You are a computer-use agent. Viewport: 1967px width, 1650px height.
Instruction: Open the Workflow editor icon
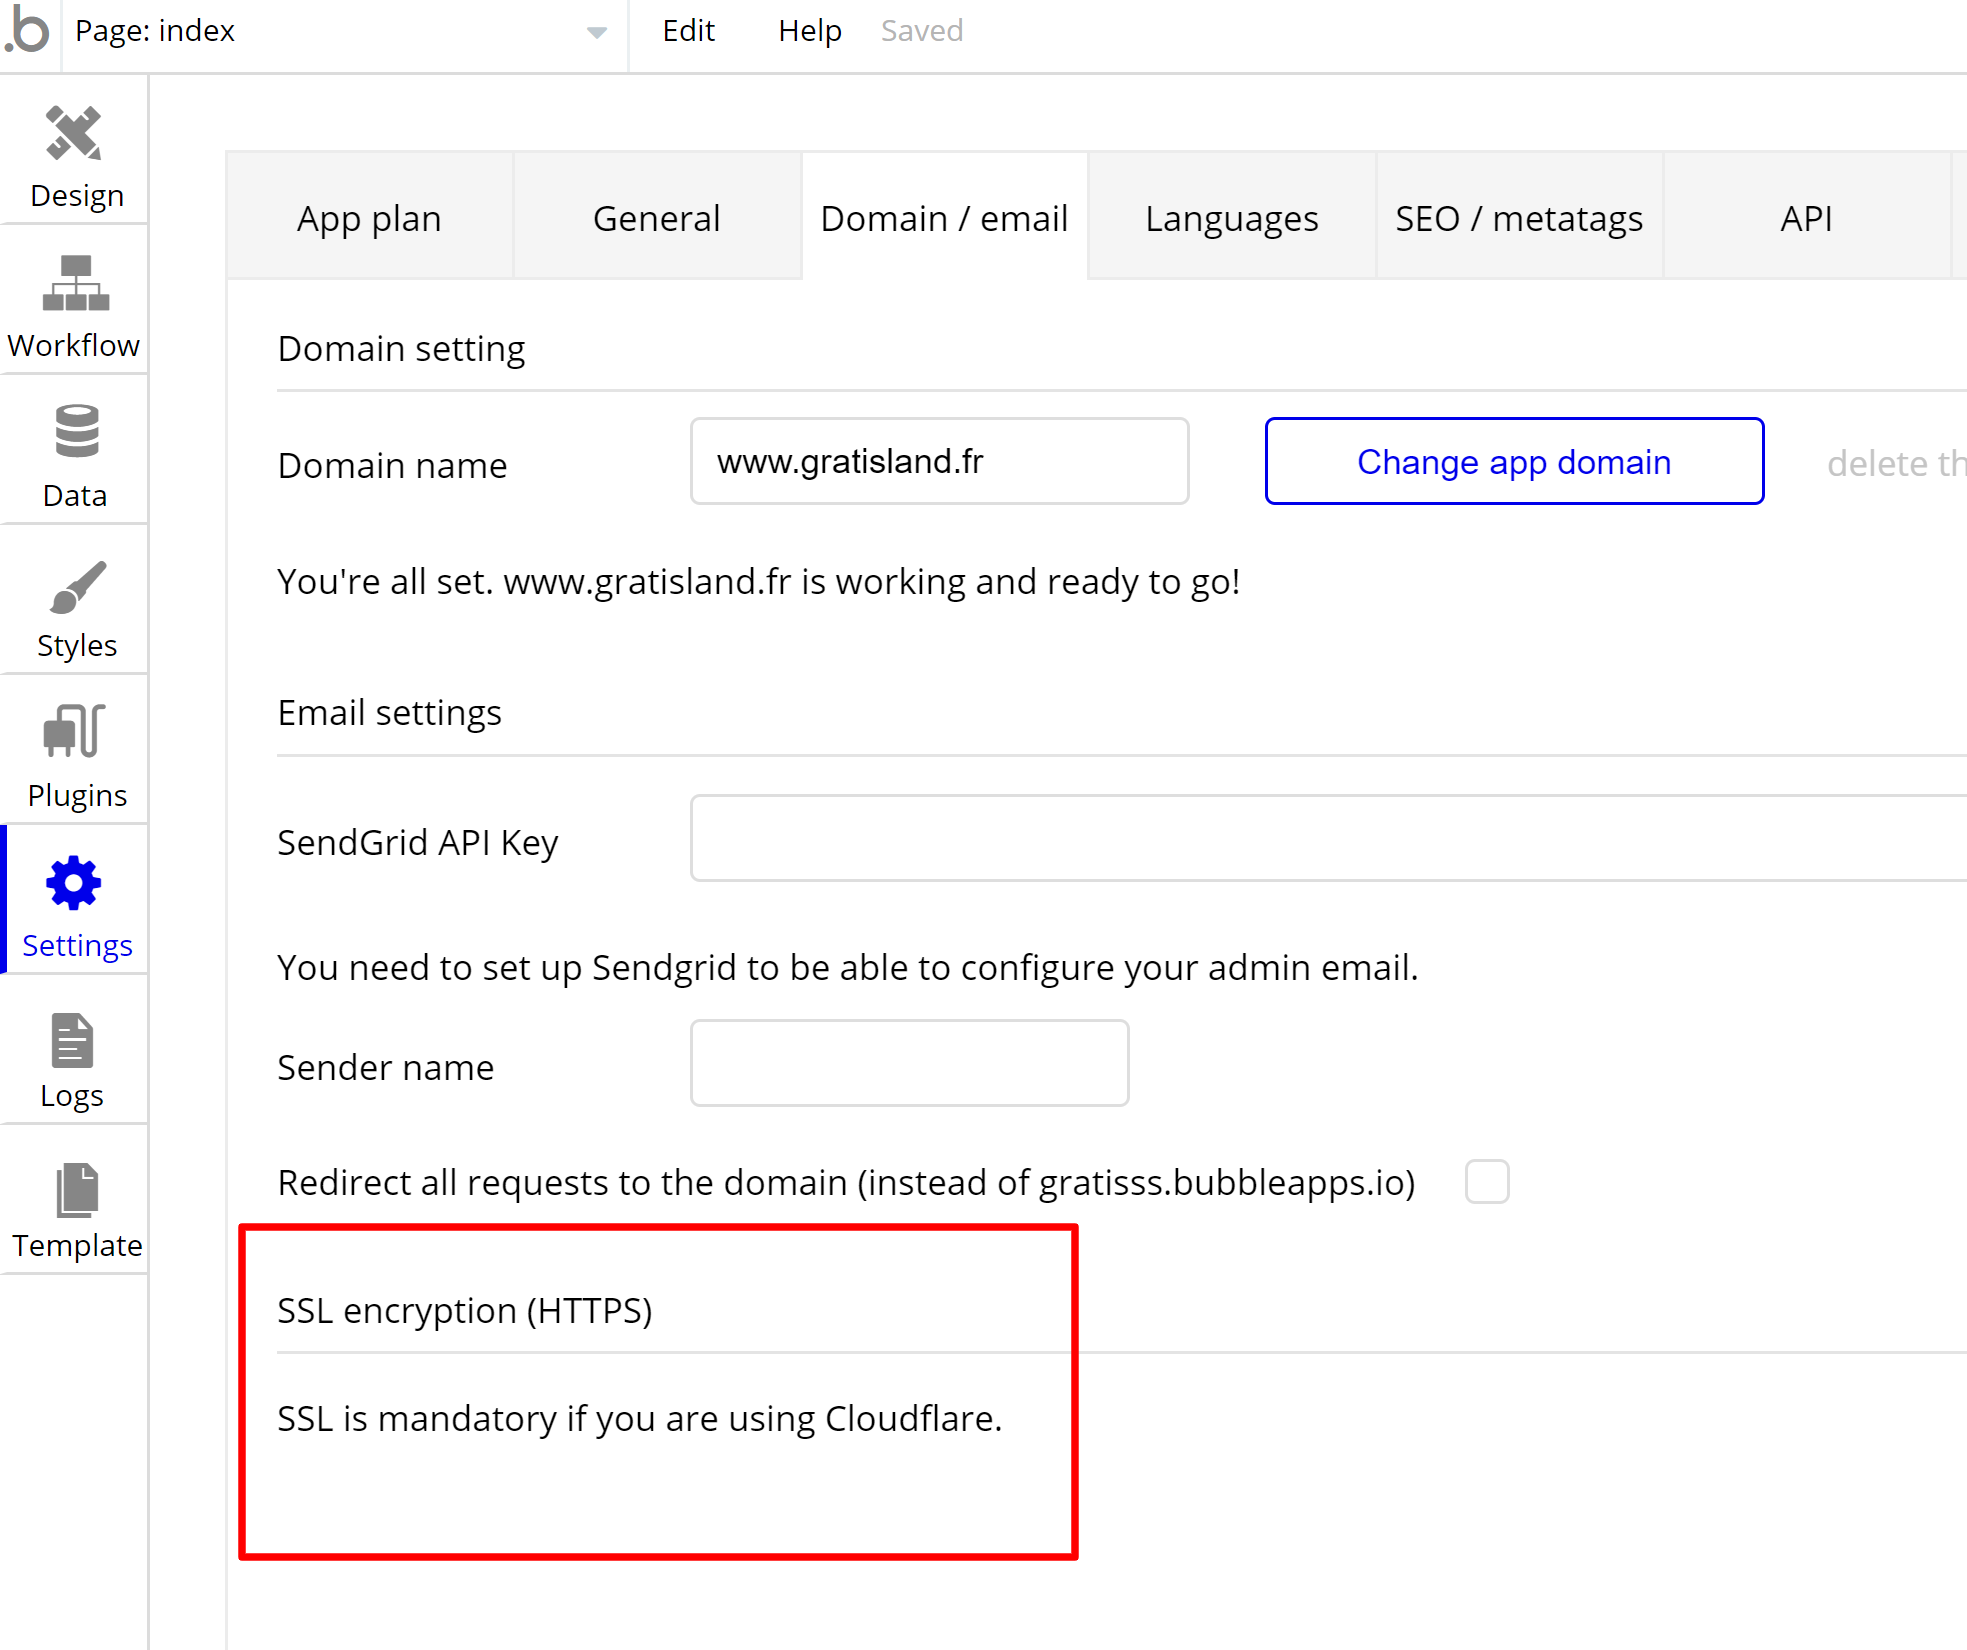(74, 283)
